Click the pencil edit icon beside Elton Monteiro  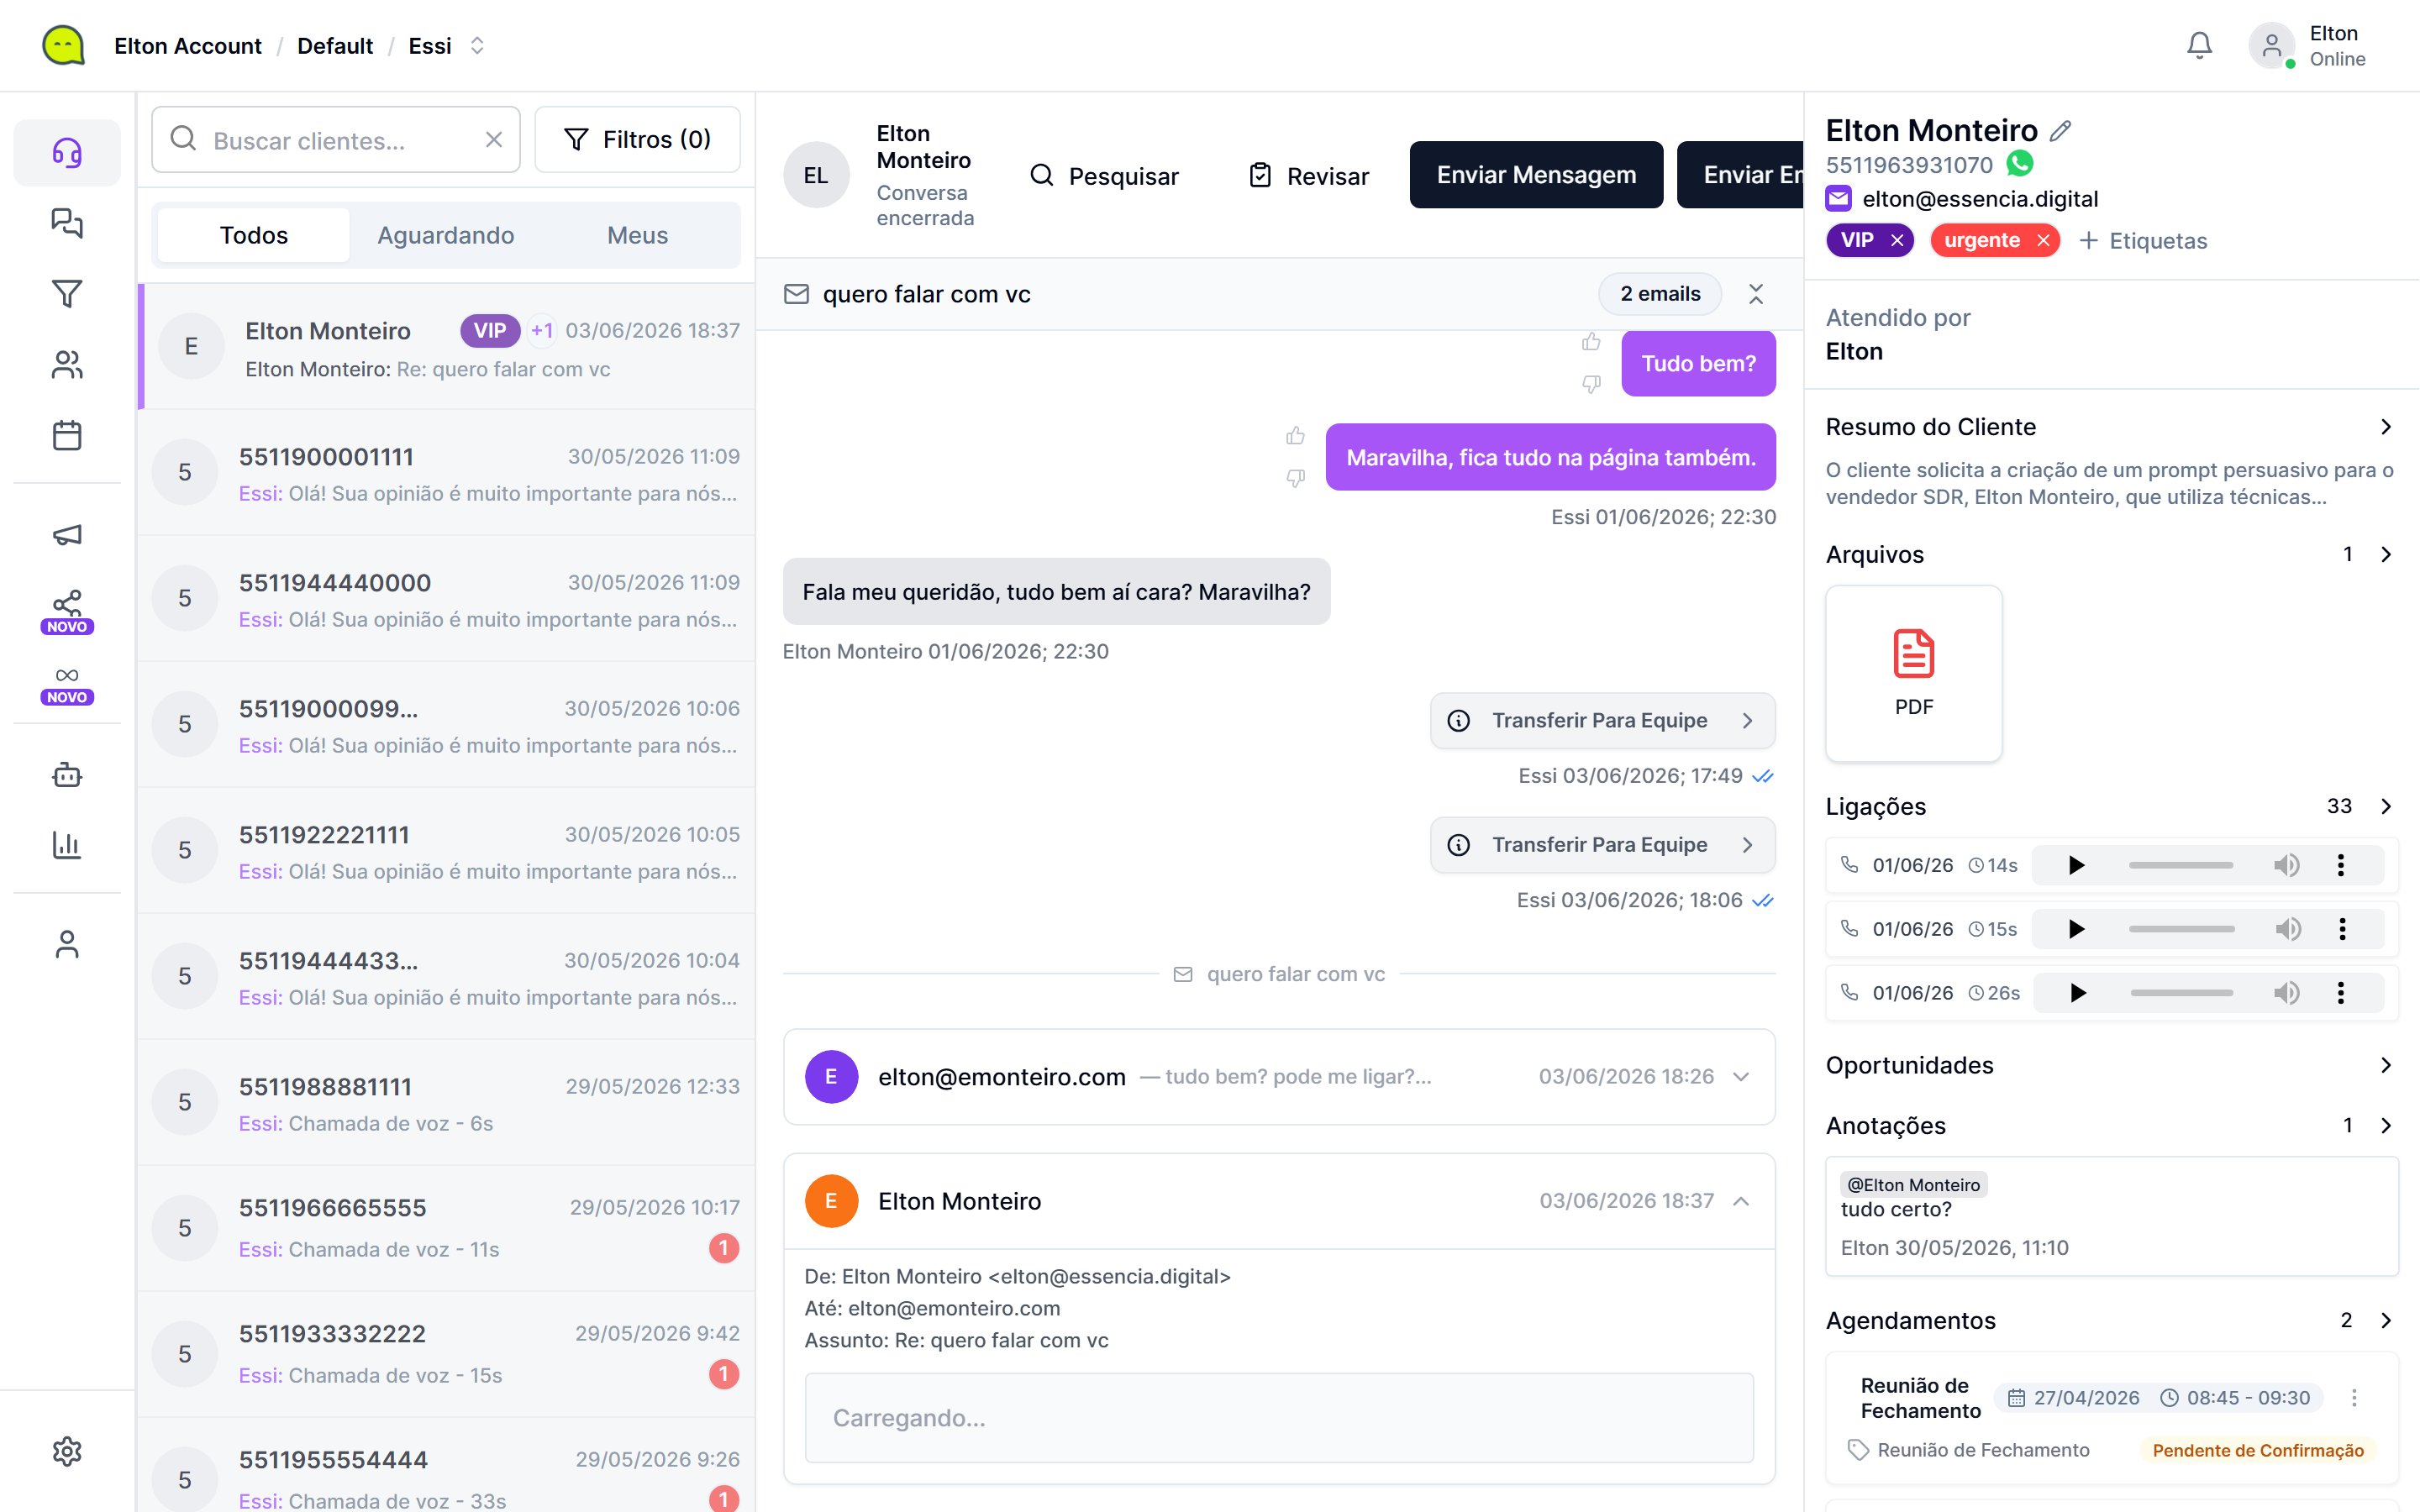point(2061,131)
